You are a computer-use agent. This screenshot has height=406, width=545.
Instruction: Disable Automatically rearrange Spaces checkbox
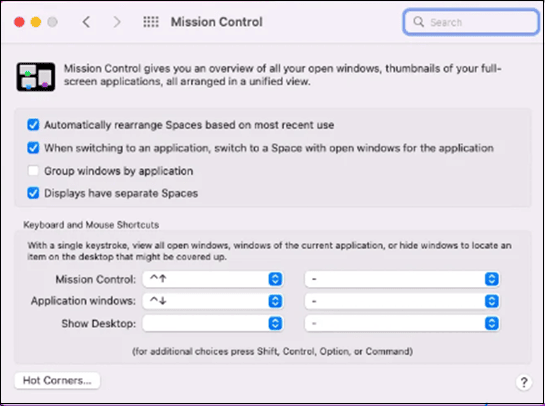tap(33, 125)
